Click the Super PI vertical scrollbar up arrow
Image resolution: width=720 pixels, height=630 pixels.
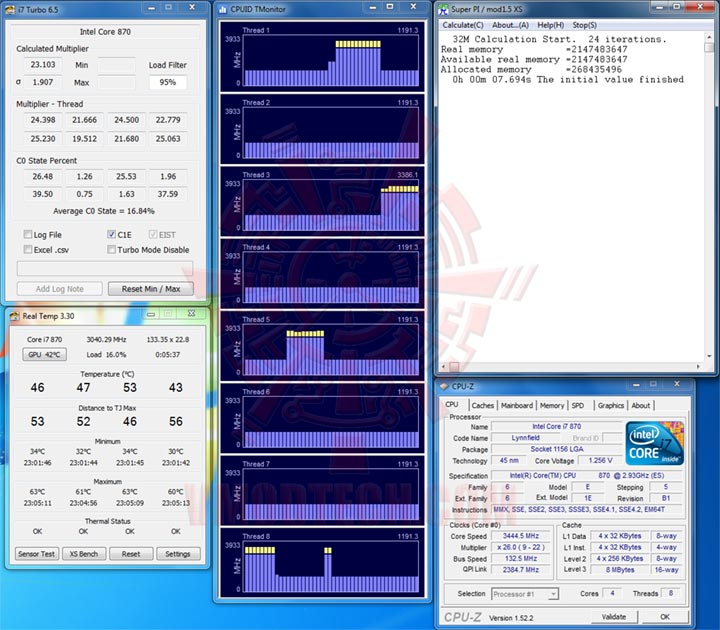click(709, 36)
